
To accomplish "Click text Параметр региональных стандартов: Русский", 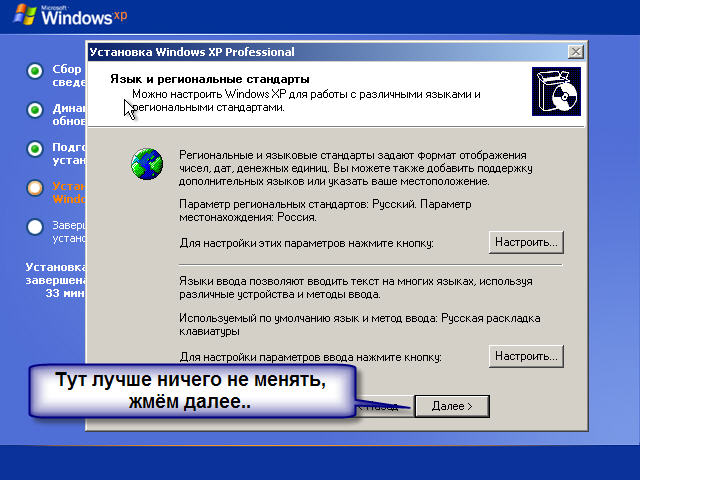I will 298,204.
